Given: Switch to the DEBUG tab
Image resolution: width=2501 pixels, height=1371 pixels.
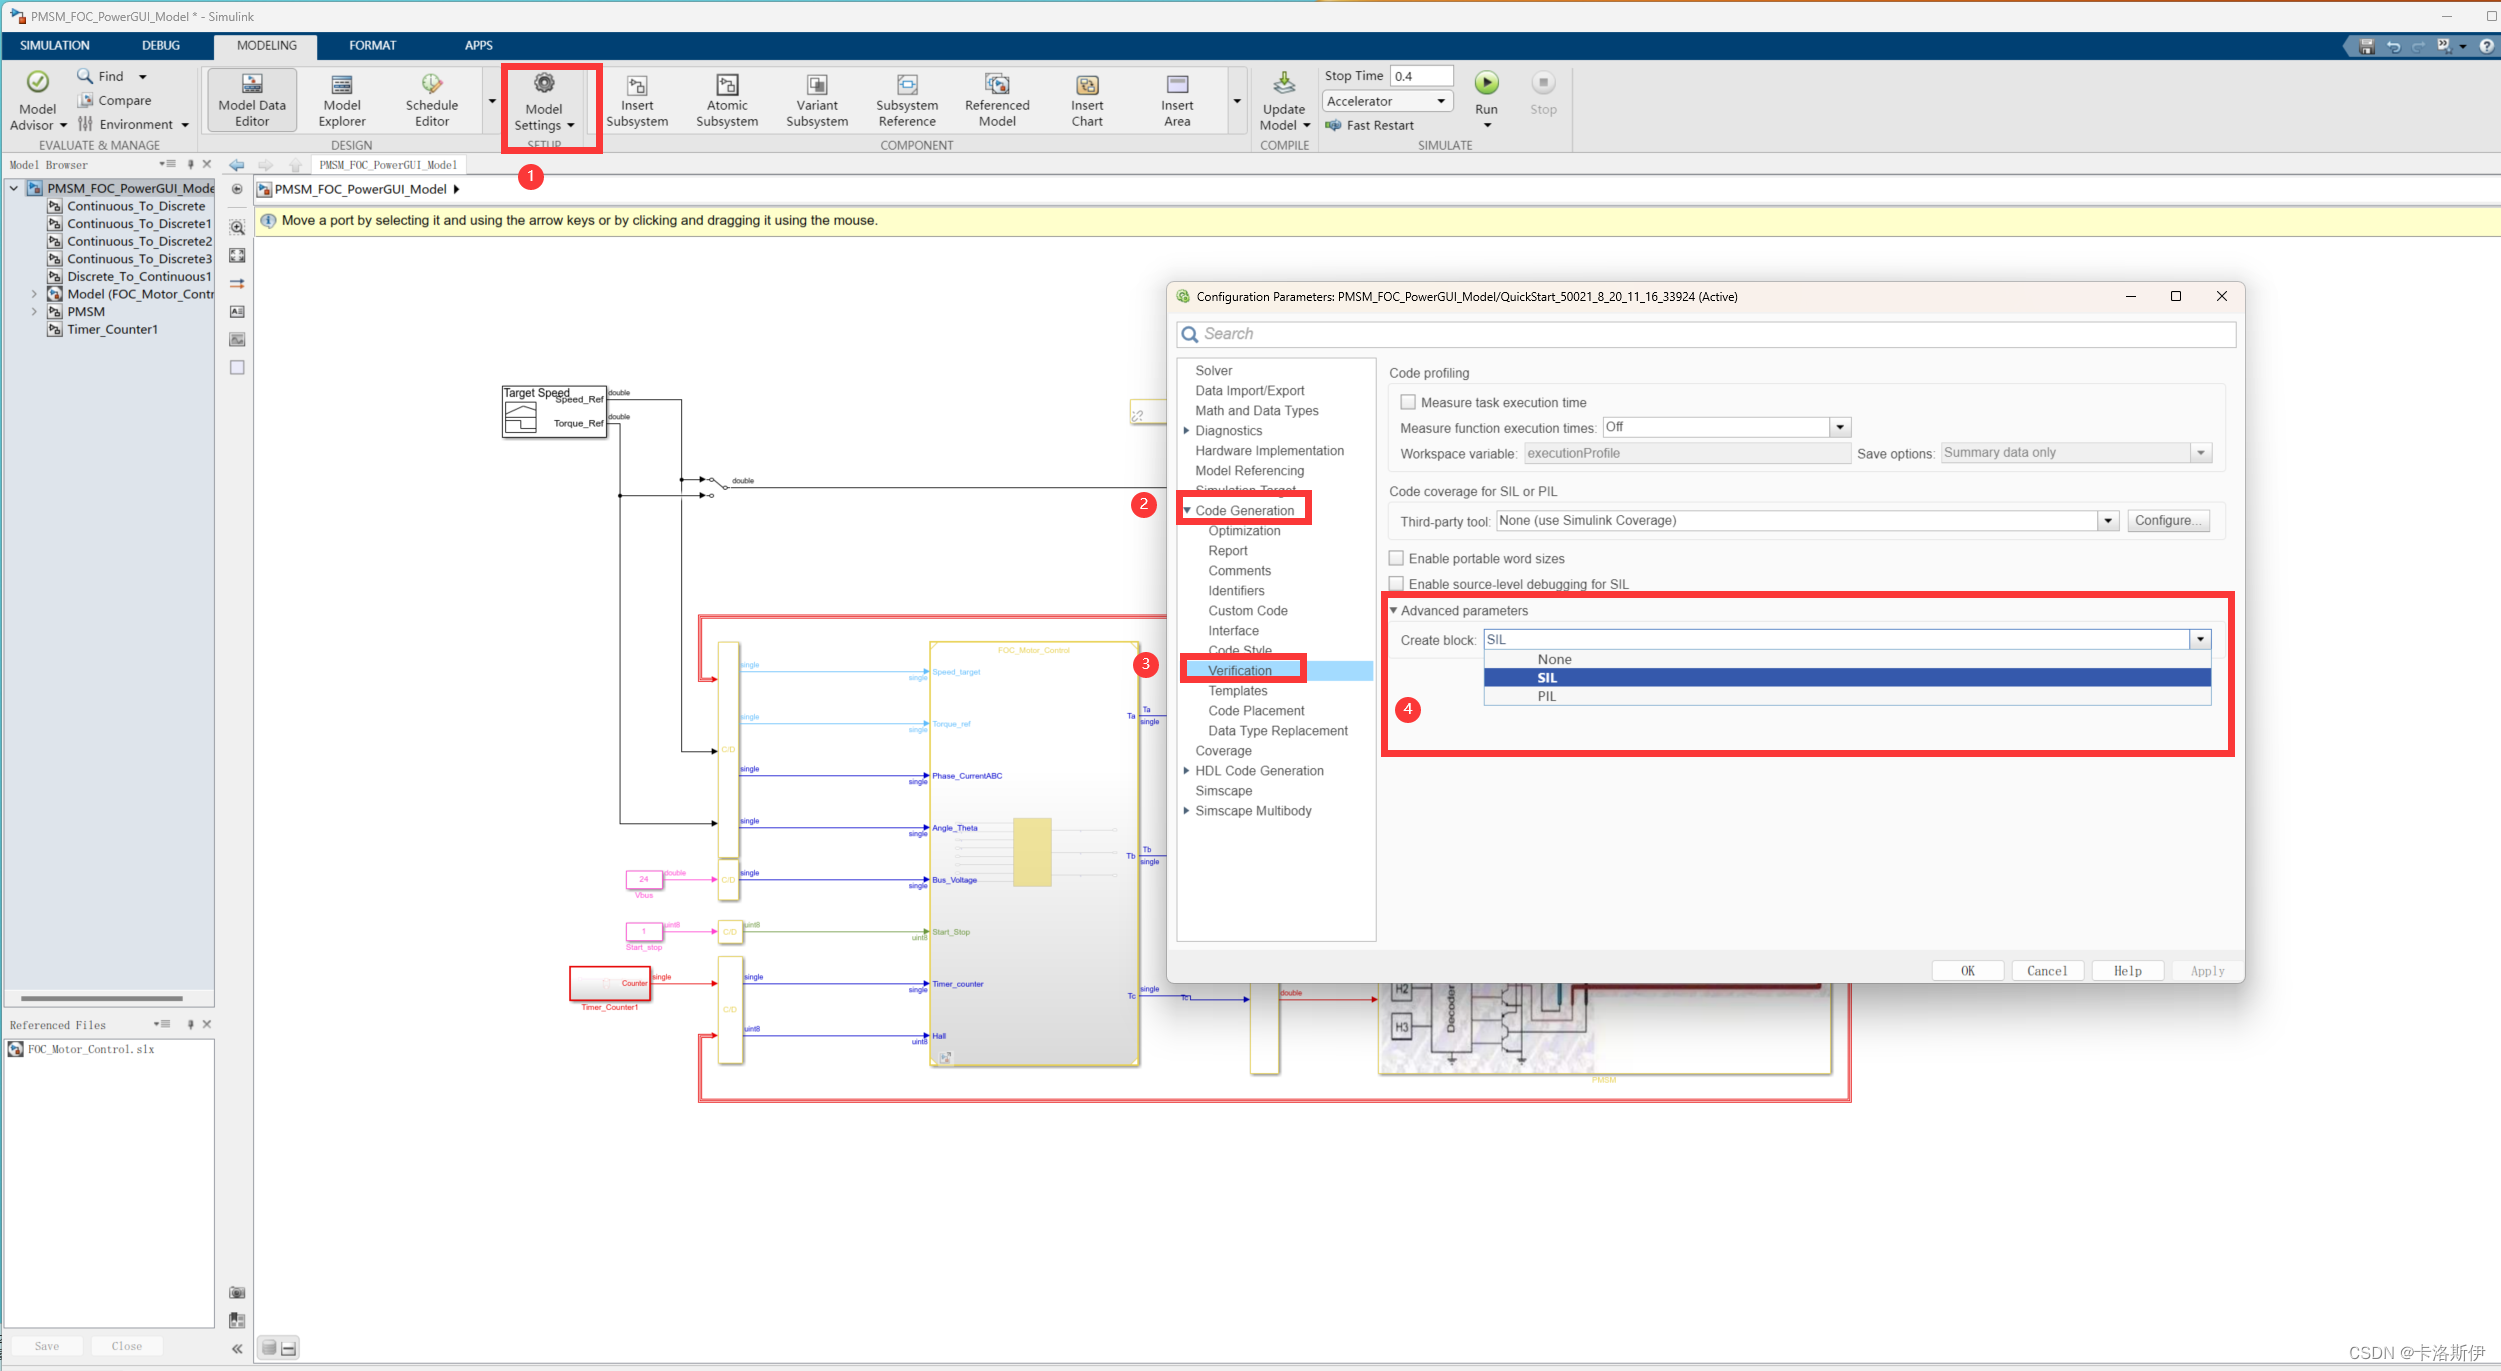Looking at the screenshot, I should point(161,46).
